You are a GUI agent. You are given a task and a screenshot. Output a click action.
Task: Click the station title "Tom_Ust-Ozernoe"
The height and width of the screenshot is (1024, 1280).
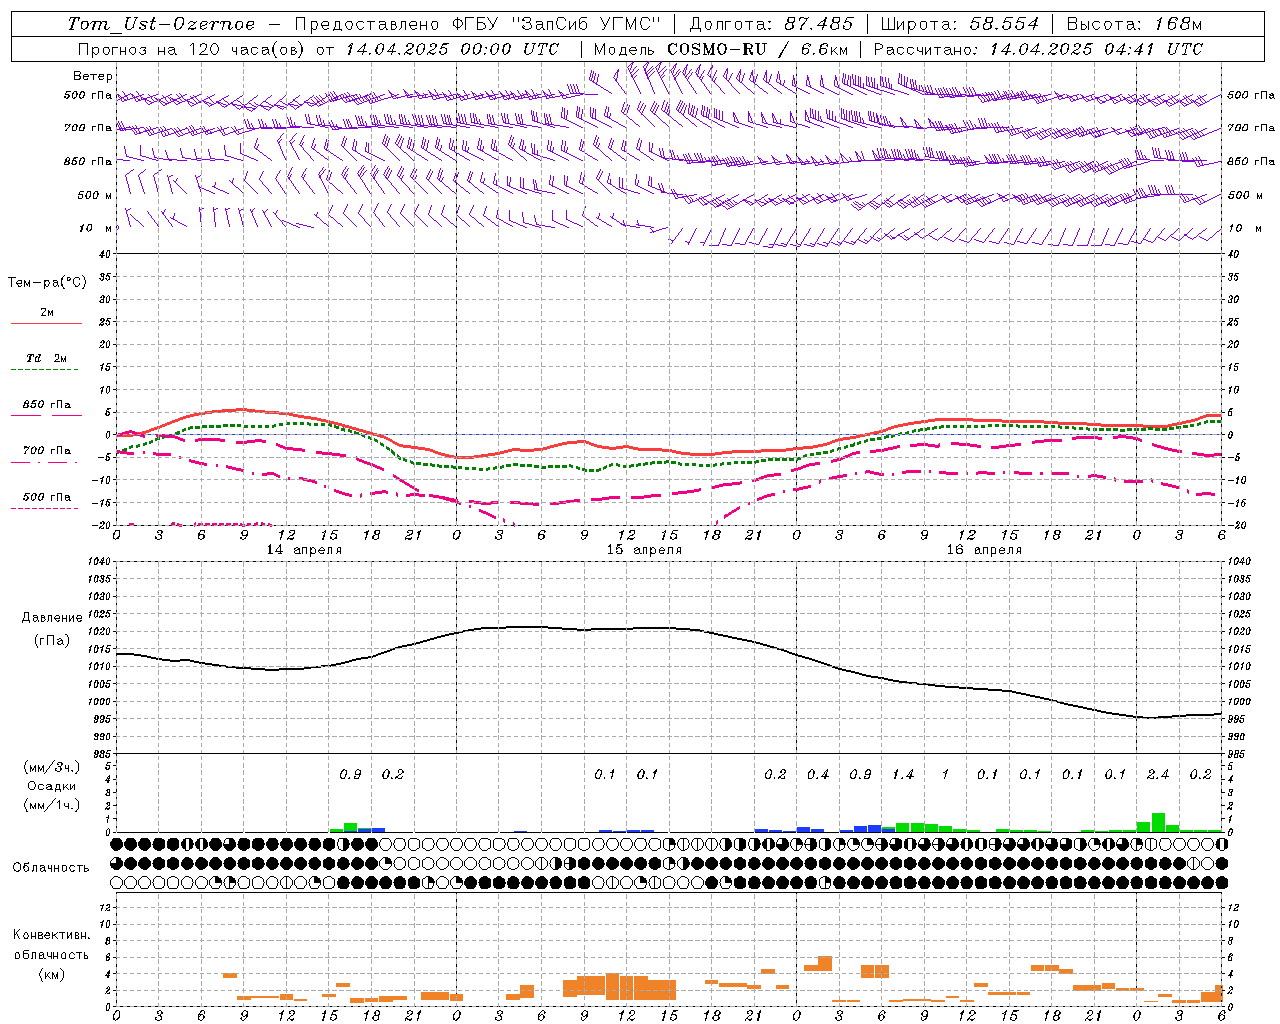162,24
